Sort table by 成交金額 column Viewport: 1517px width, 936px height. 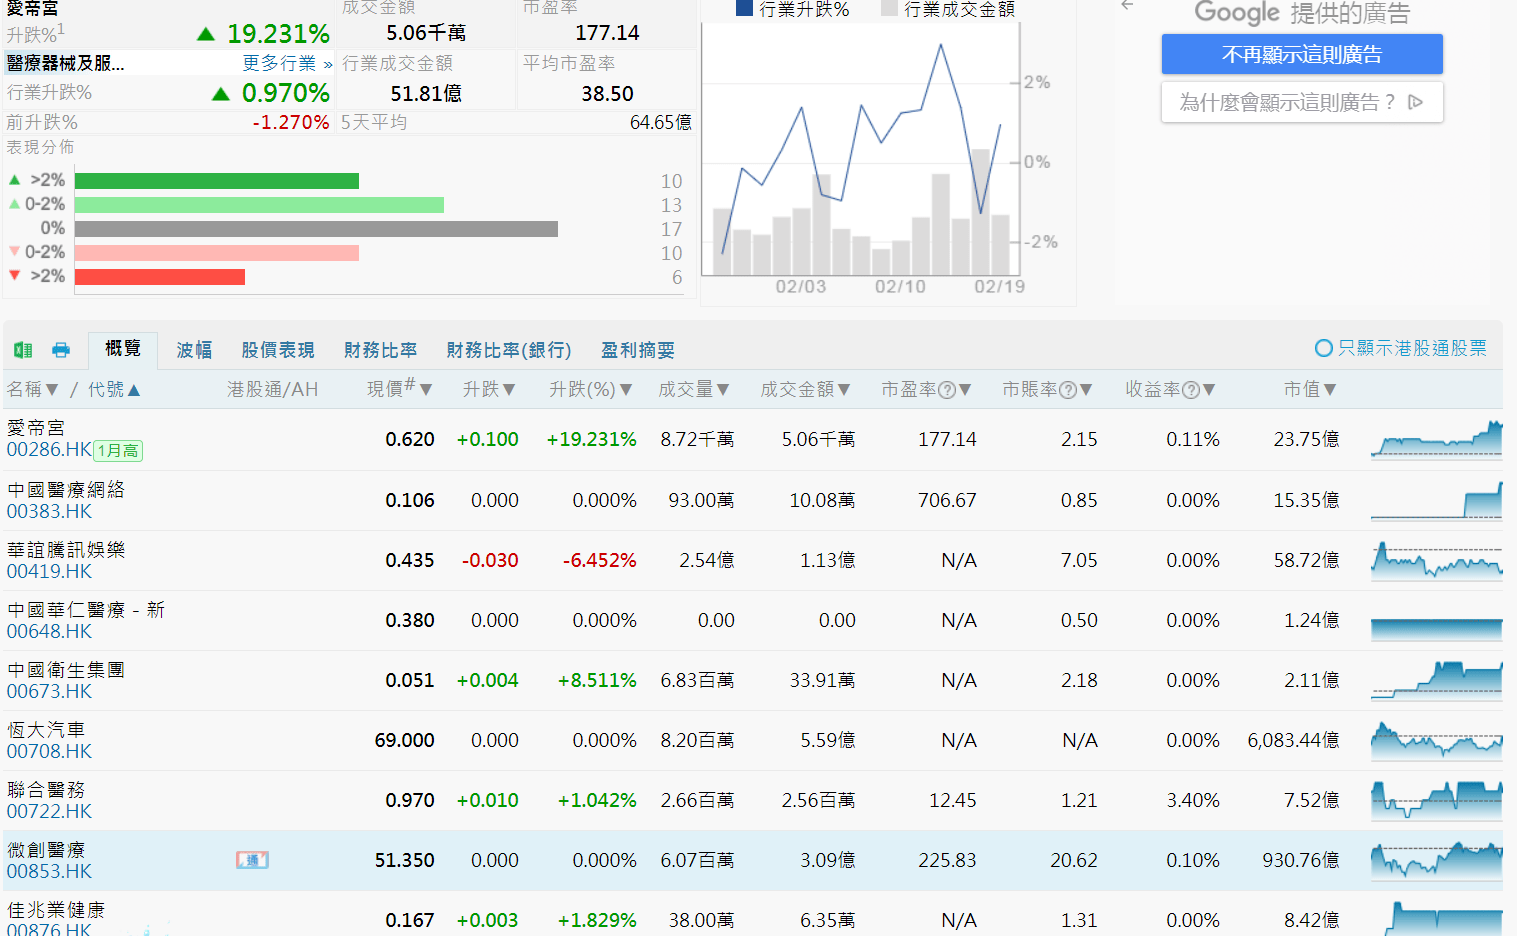[x=805, y=389]
